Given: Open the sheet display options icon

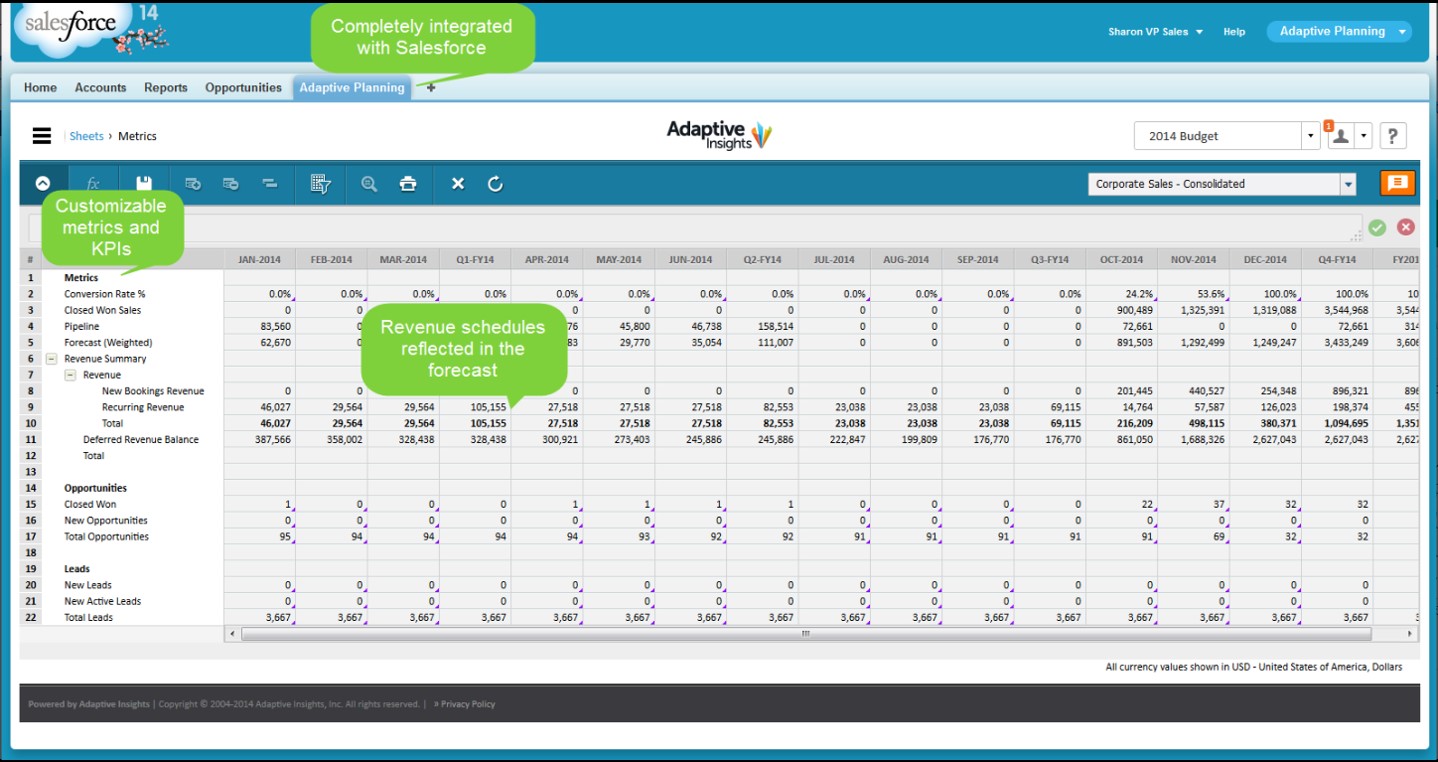Looking at the screenshot, I should 320,184.
